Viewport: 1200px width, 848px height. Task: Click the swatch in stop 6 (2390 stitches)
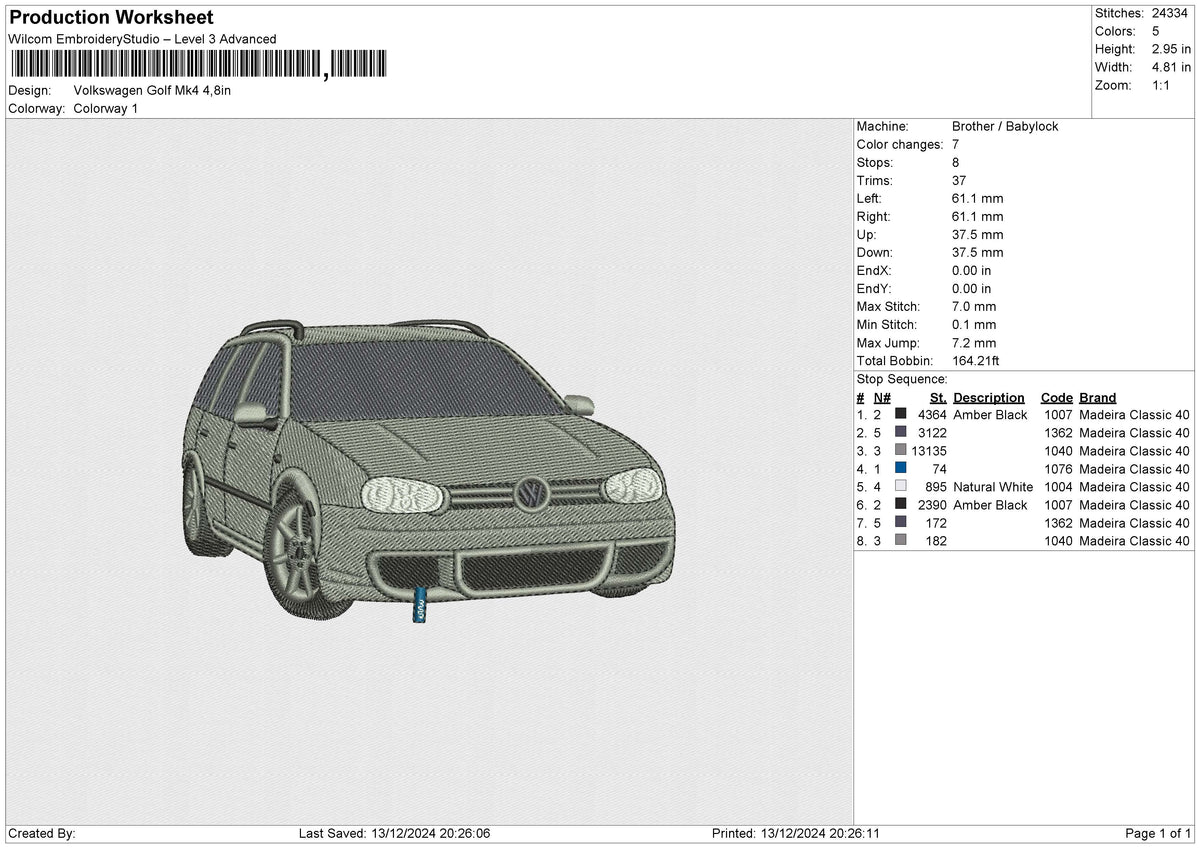click(901, 505)
